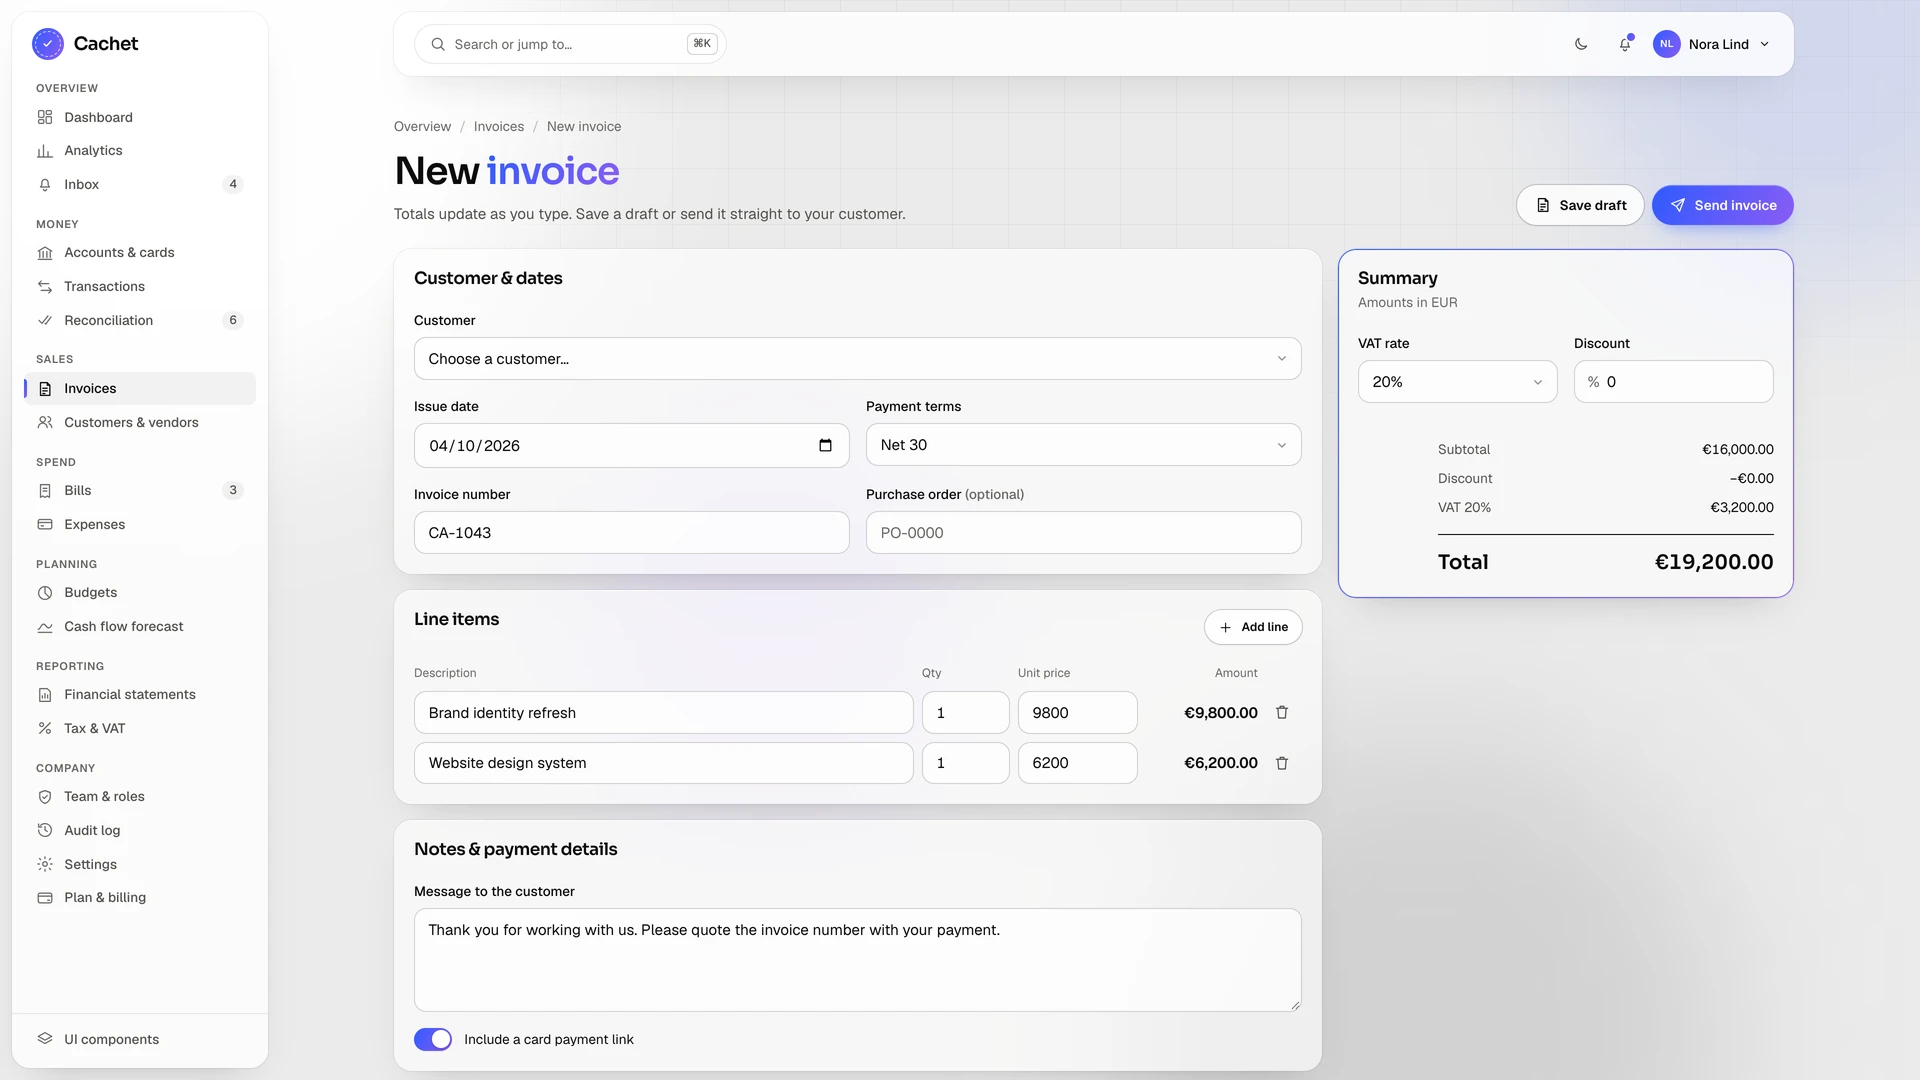Delete the Website design system line
1920x1080 pixels.
tap(1282, 763)
